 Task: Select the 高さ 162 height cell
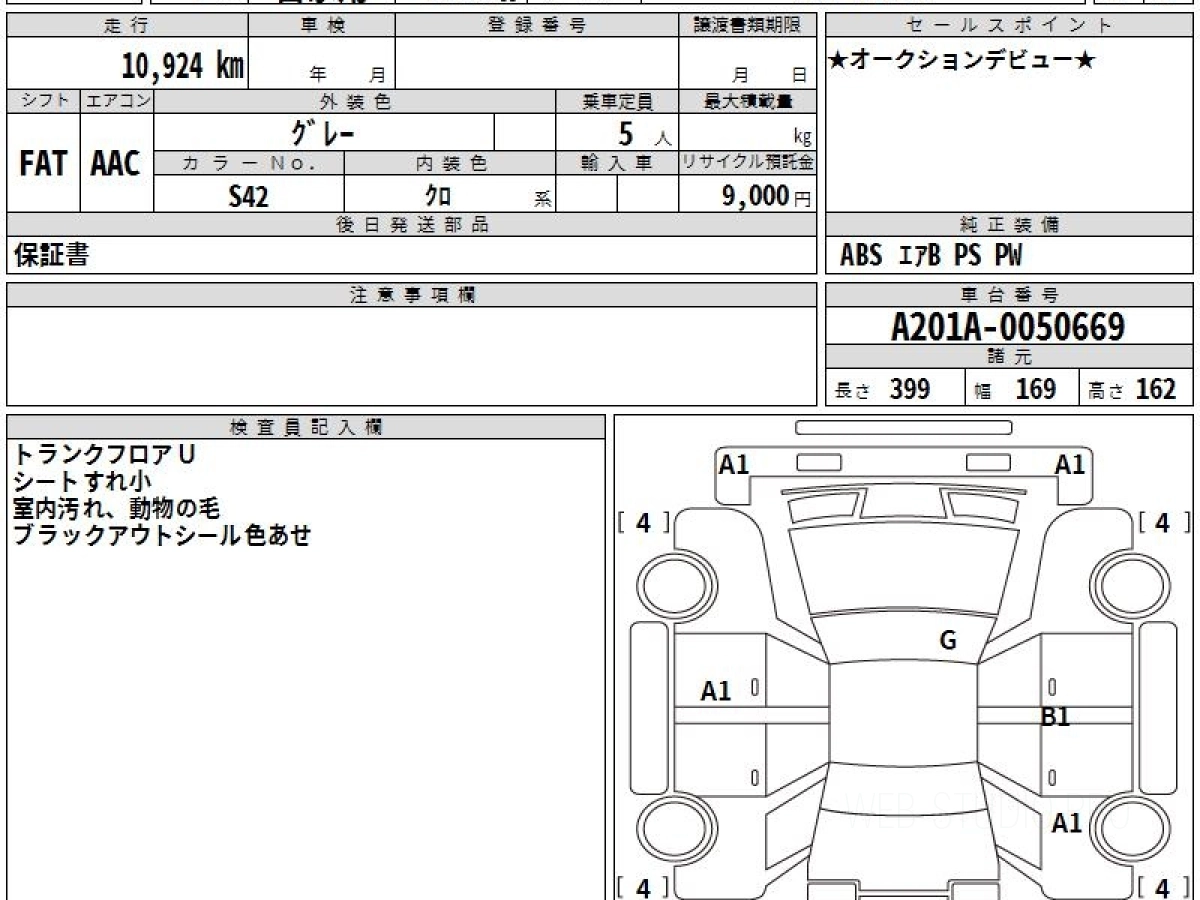pyautogui.click(x=1137, y=389)
